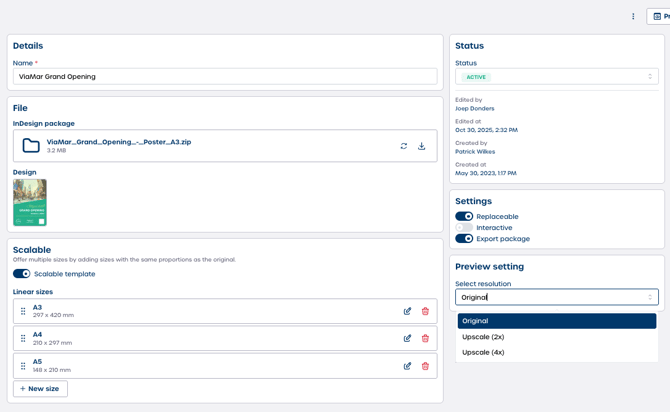Disable the Replaceable setting
The height and width of the screenshot is (412, 670).
(x=464, y=216)
